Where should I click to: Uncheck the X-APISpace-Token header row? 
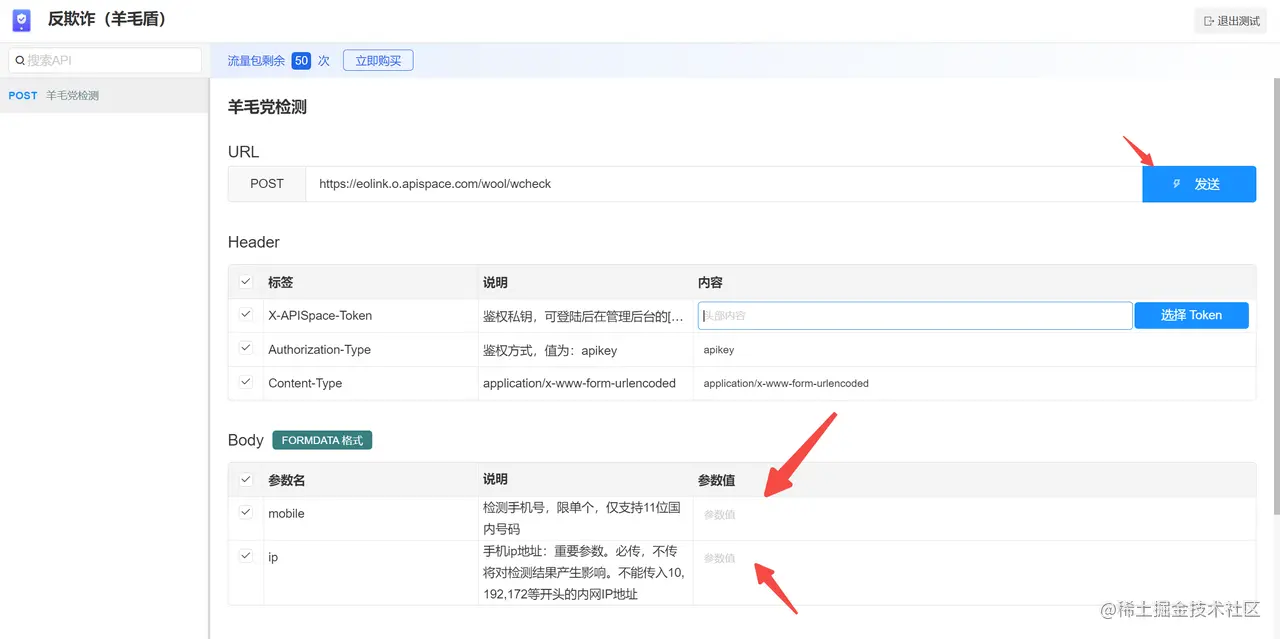click(x=245, y=315)
